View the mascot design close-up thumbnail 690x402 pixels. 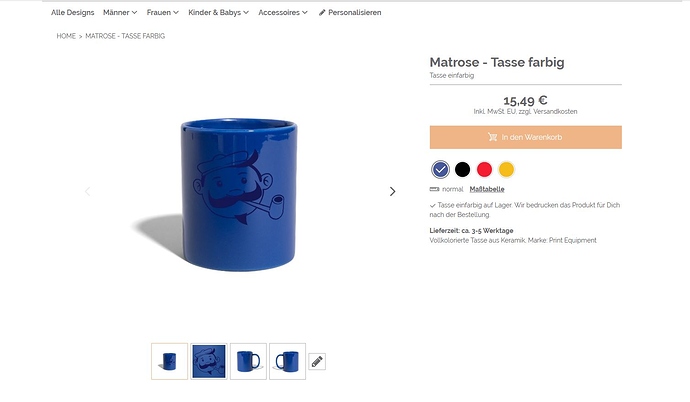coord(209,361)
